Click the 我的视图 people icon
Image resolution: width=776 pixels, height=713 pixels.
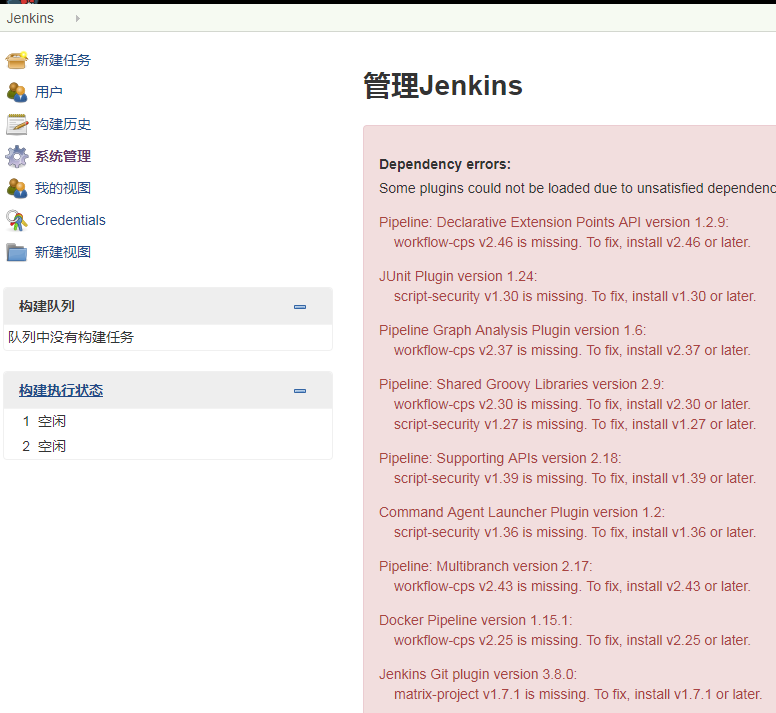(17, 188)
